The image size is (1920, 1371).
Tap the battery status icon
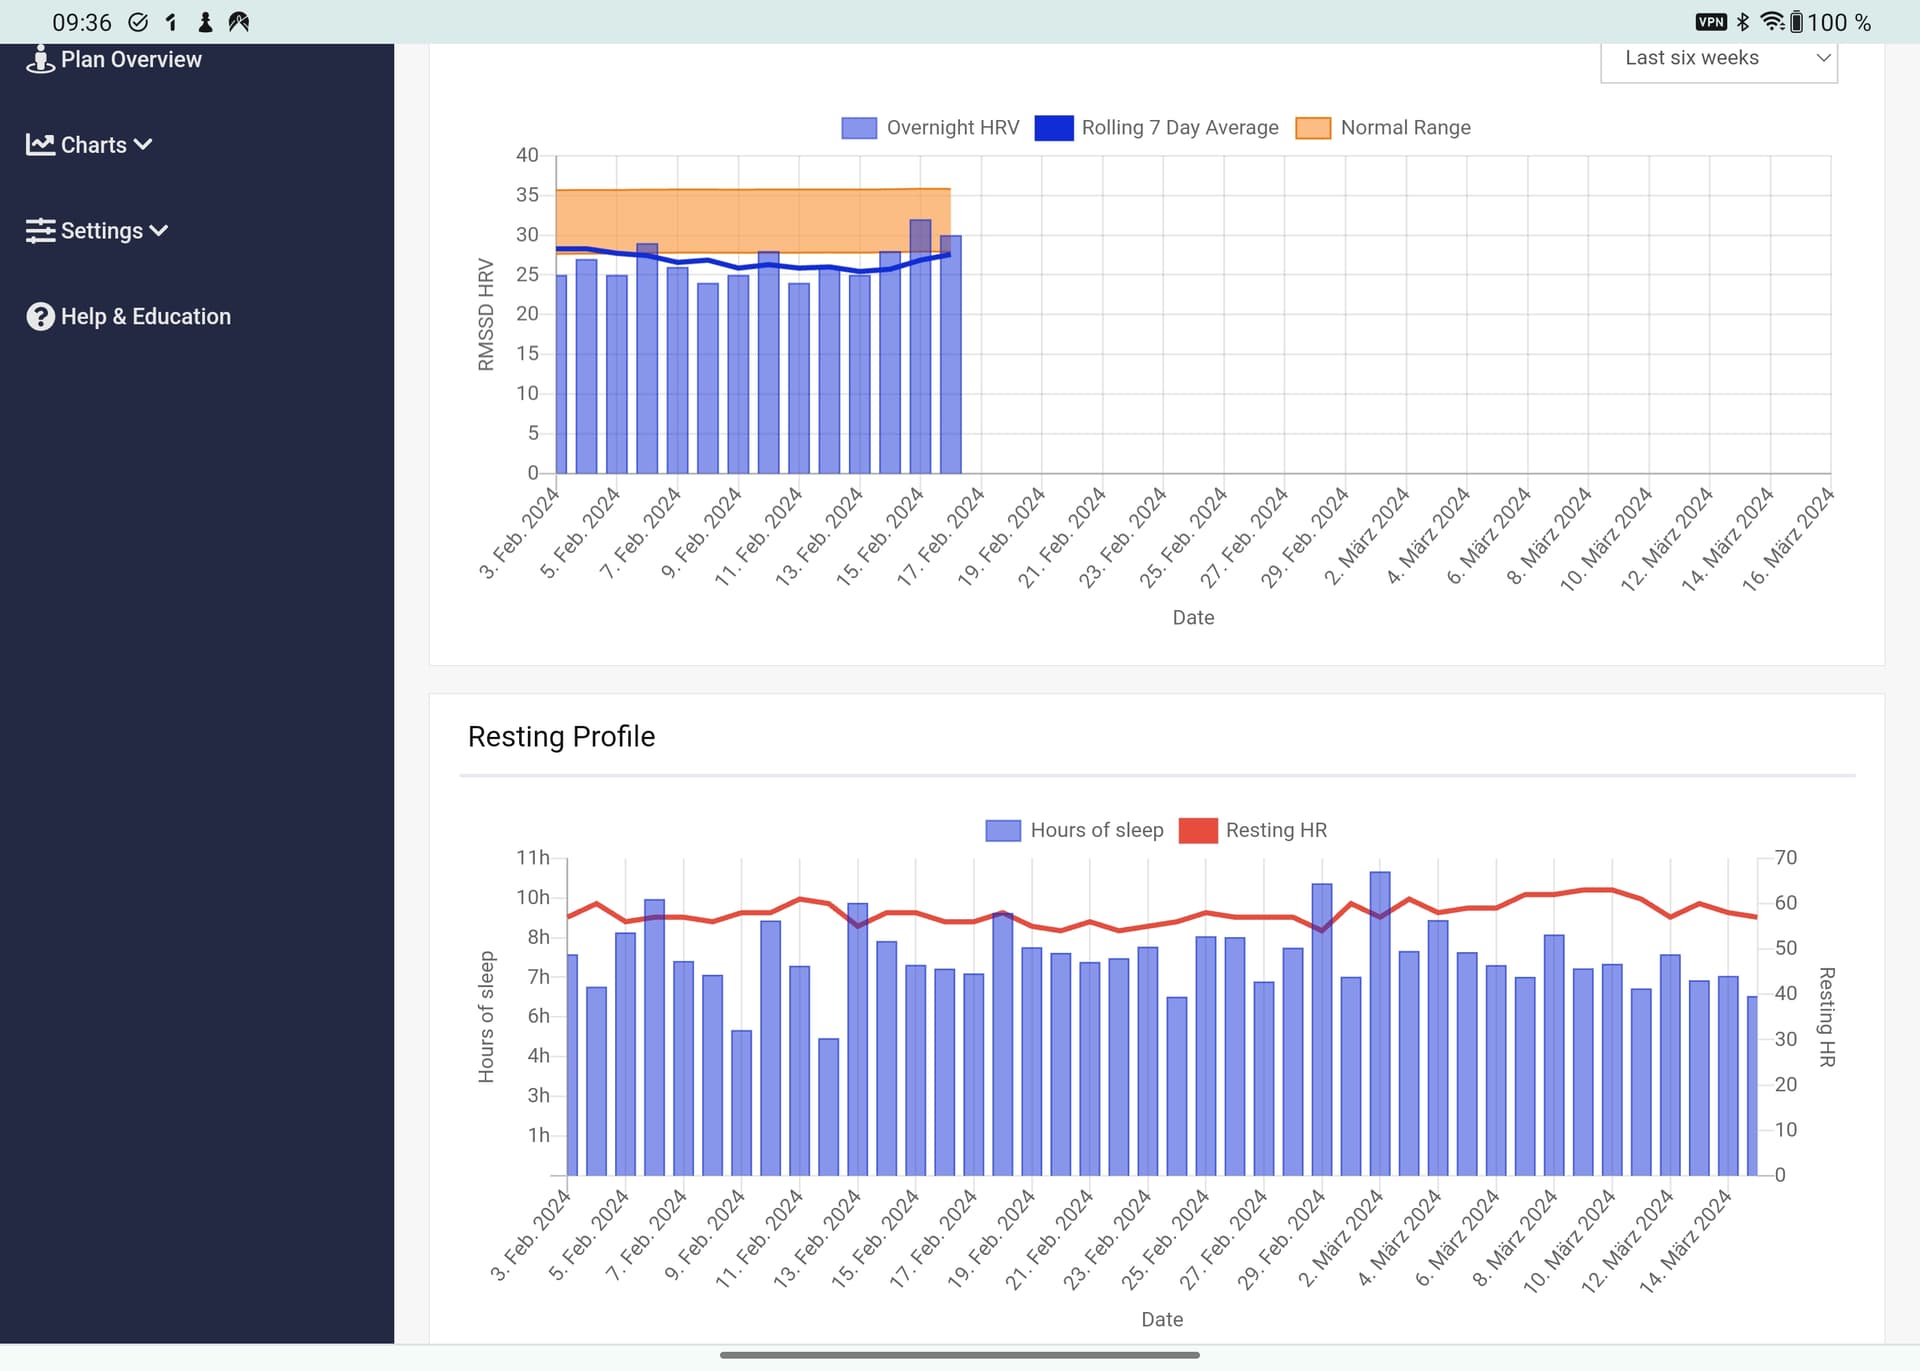pyautogui.click(x=1796, y=22)
